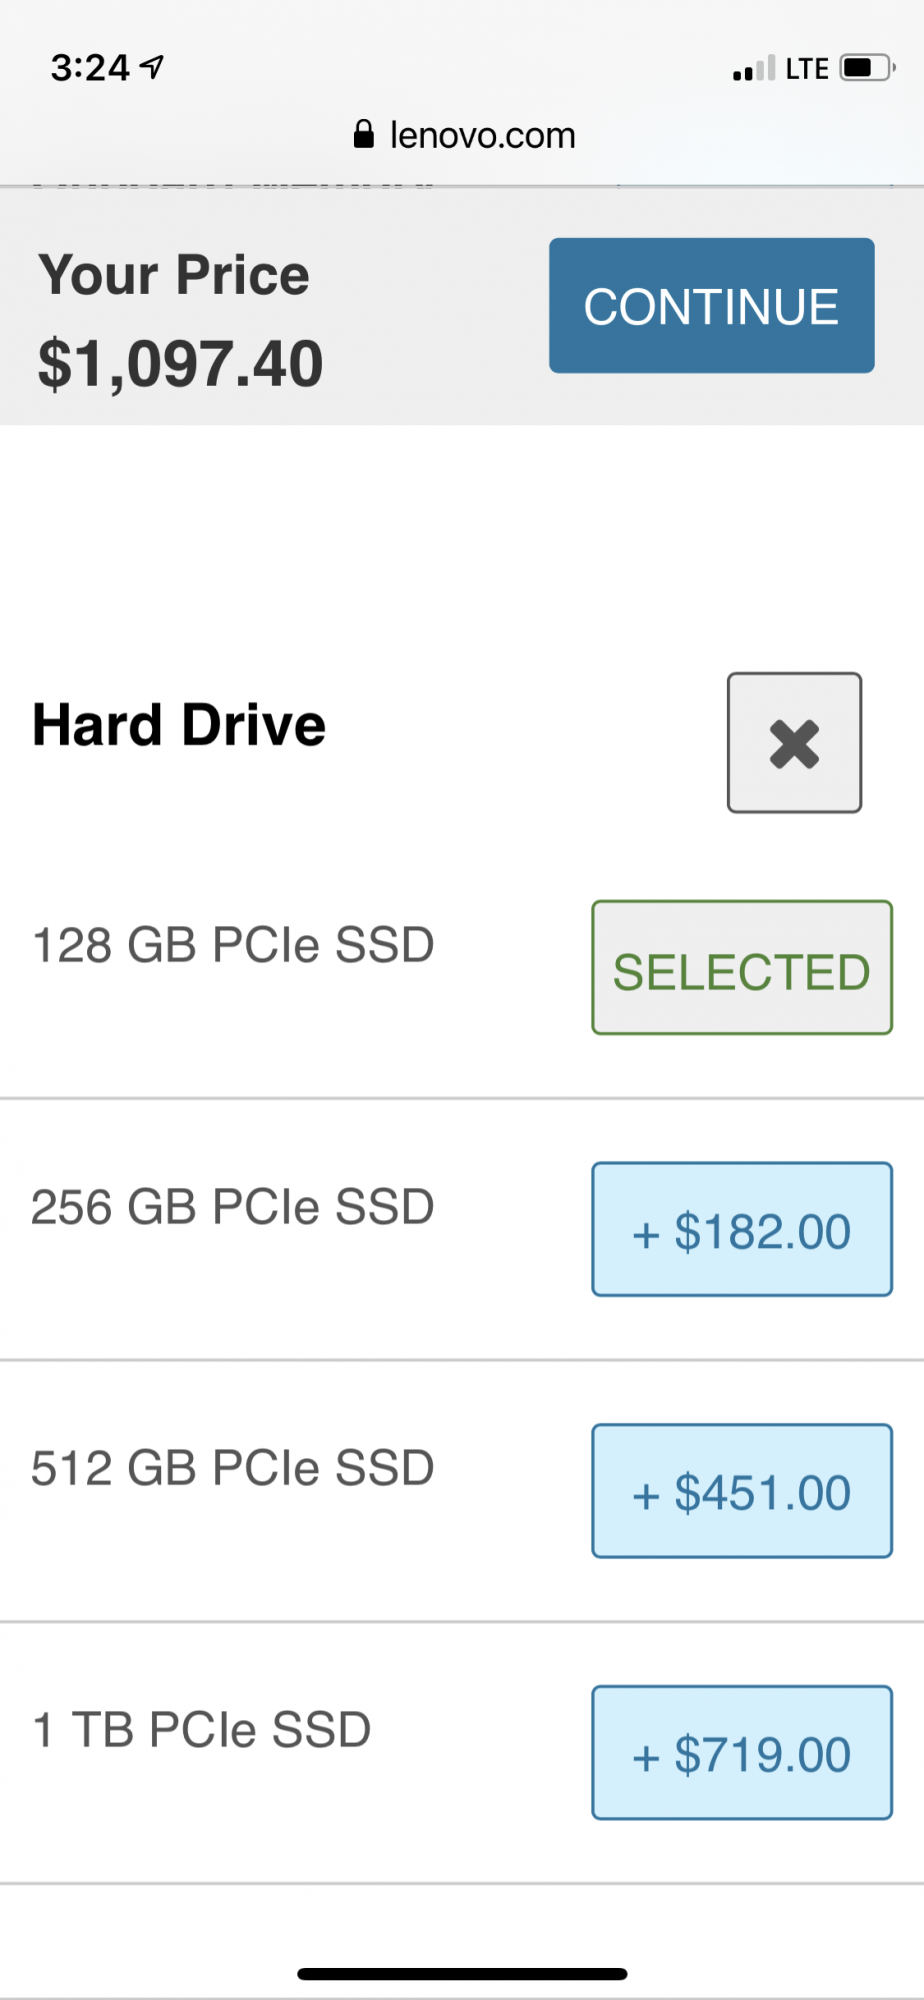
Task: Tap the cellular signal bars icon
Action: click(x=754, y=69)
